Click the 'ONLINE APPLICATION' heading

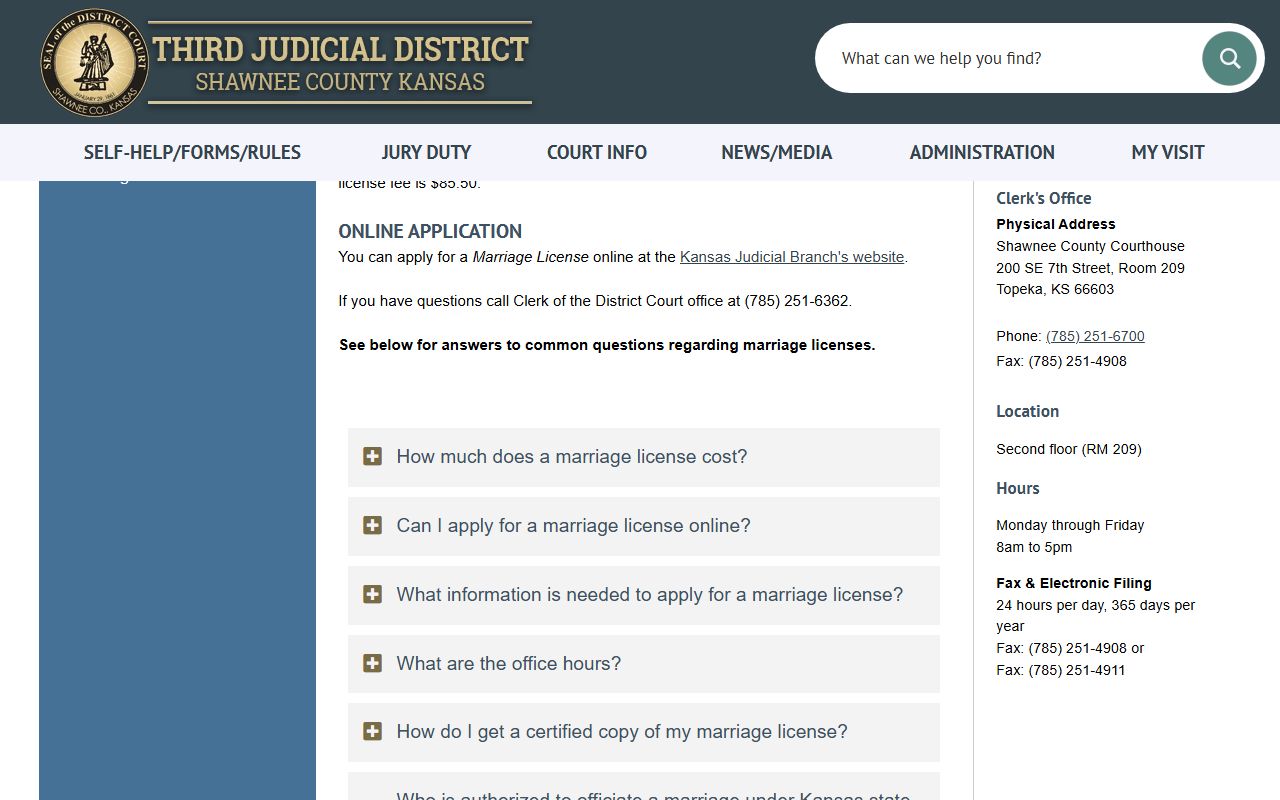pyautogui.click(x=430, y=231)
